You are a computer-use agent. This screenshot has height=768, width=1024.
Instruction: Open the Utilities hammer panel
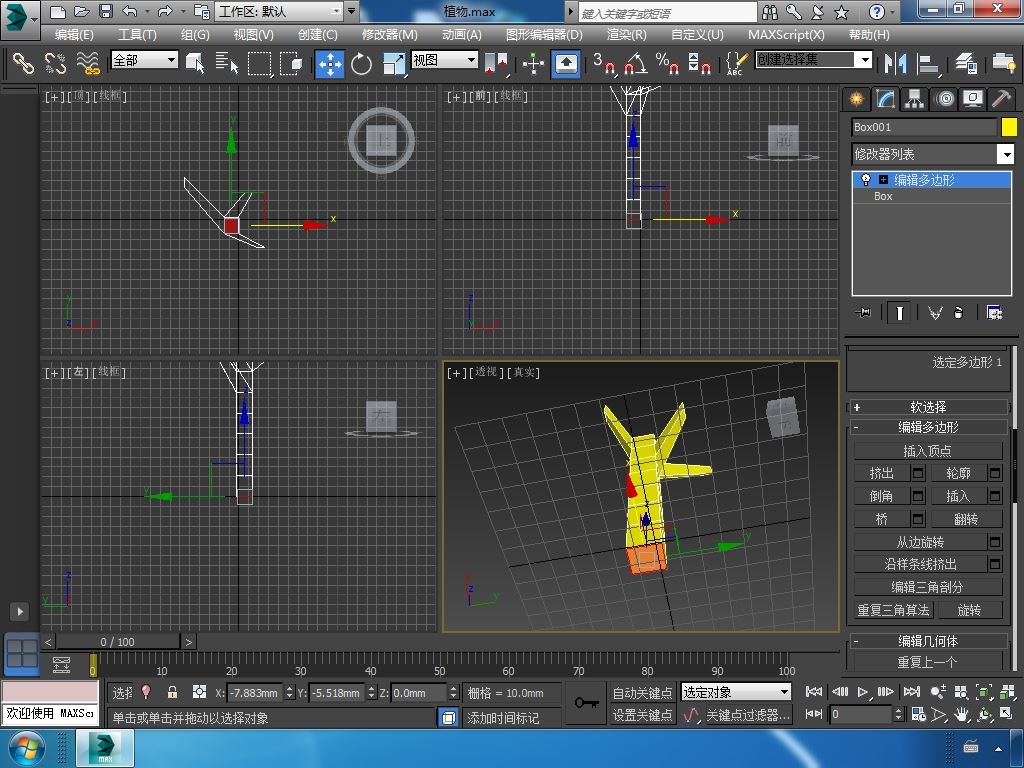1001,99
